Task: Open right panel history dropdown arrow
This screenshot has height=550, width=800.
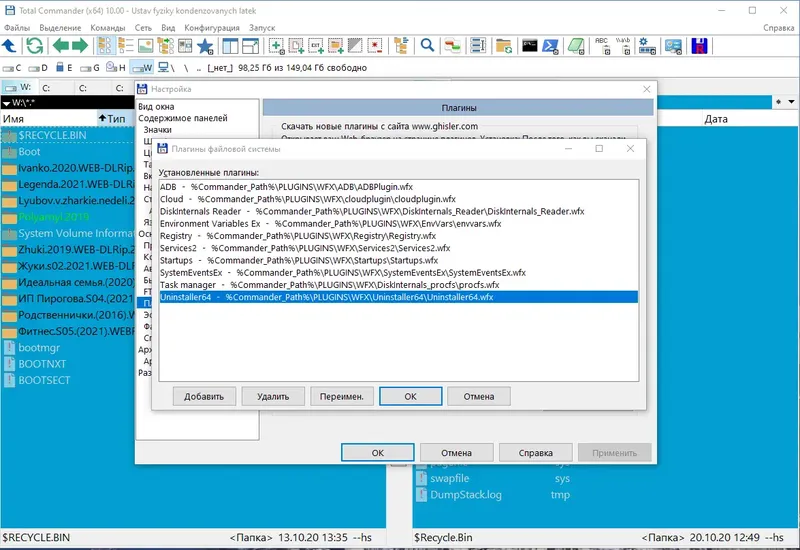Action: 791,102
